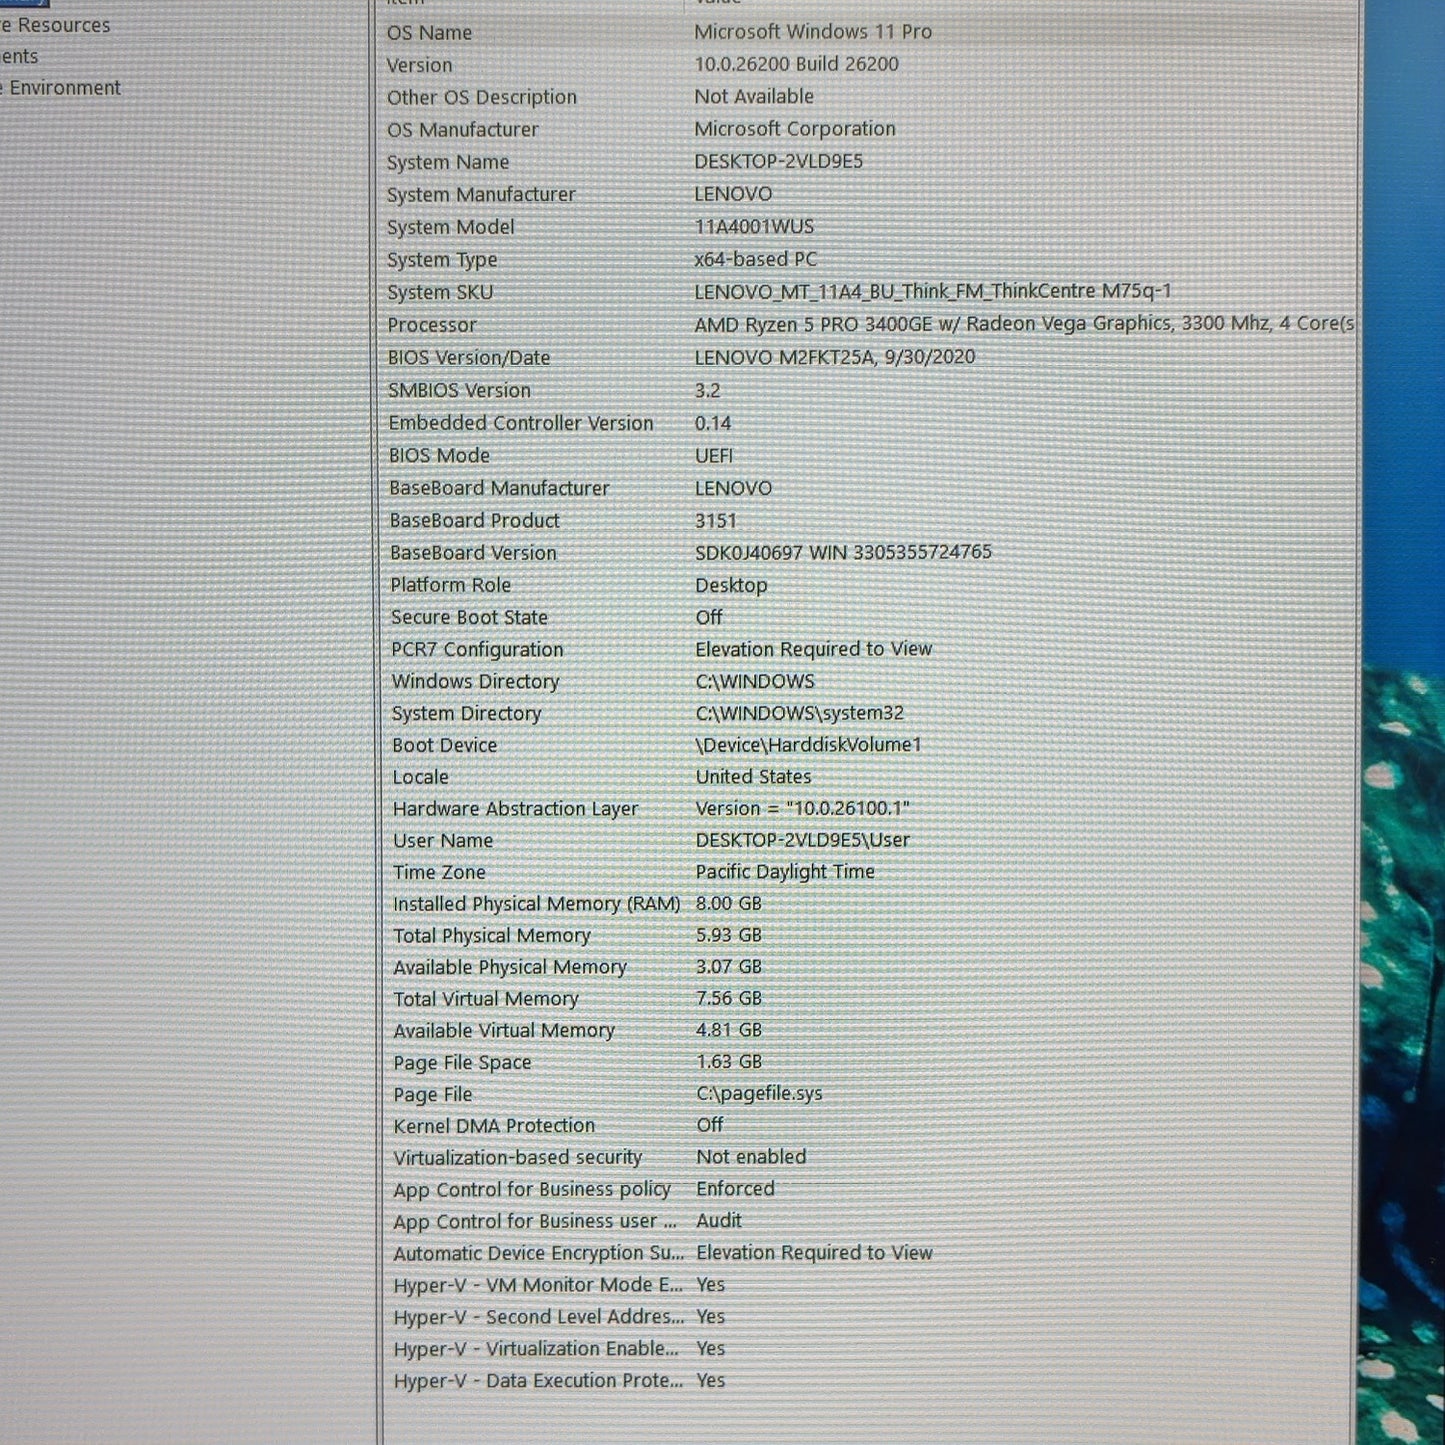The width and height of the screenshot is (1445, 1445).
Task: Click the System Name value 'DESKTOP-2VLD9E5'
Action: (x=779, y=161)
